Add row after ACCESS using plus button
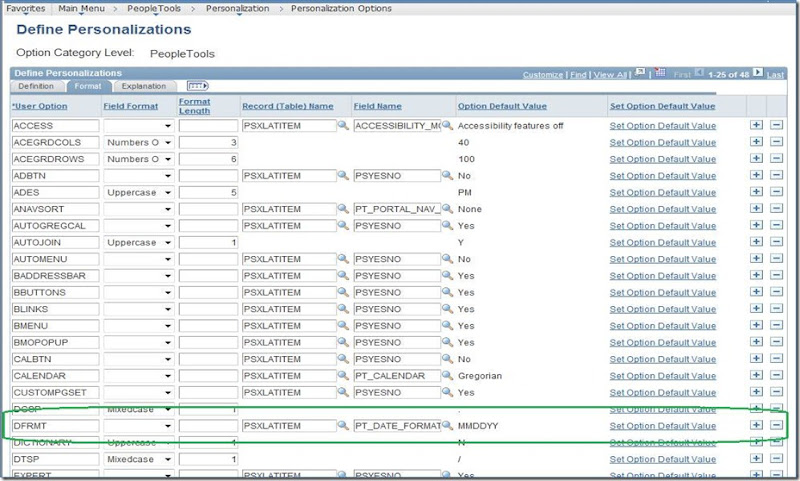800x481 pixels. tap(756, 126)
